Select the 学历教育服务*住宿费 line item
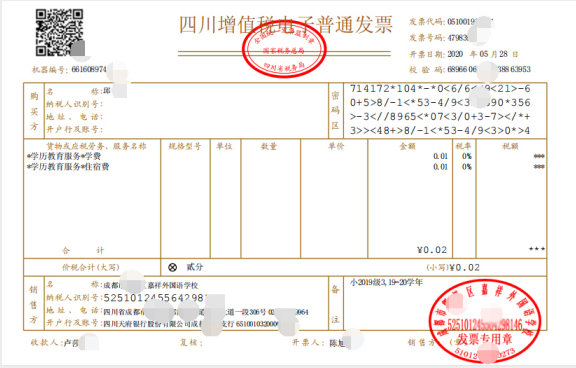Viewport: 576px width, 368px height. [68, 167]
